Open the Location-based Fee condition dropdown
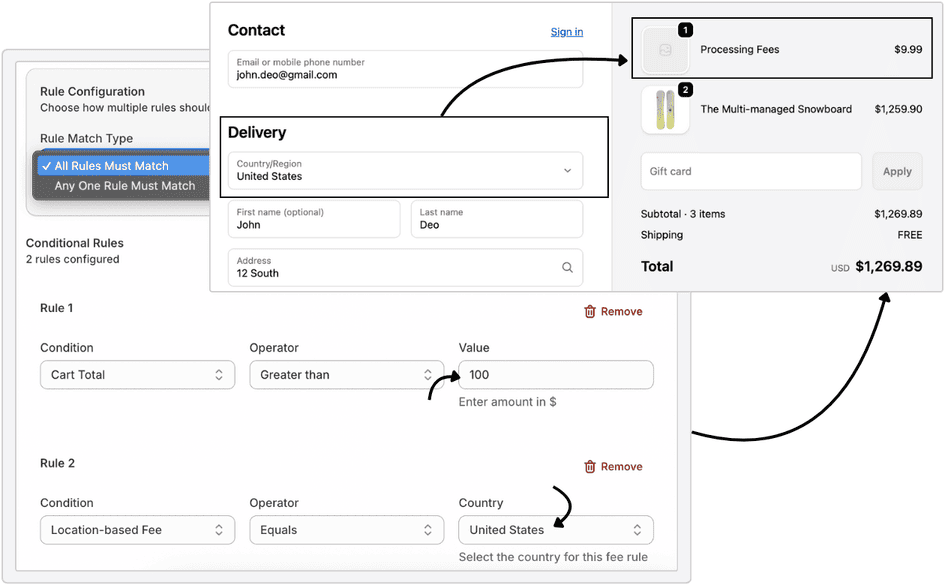This screenshot has height=585, width=945. [137, 529]
